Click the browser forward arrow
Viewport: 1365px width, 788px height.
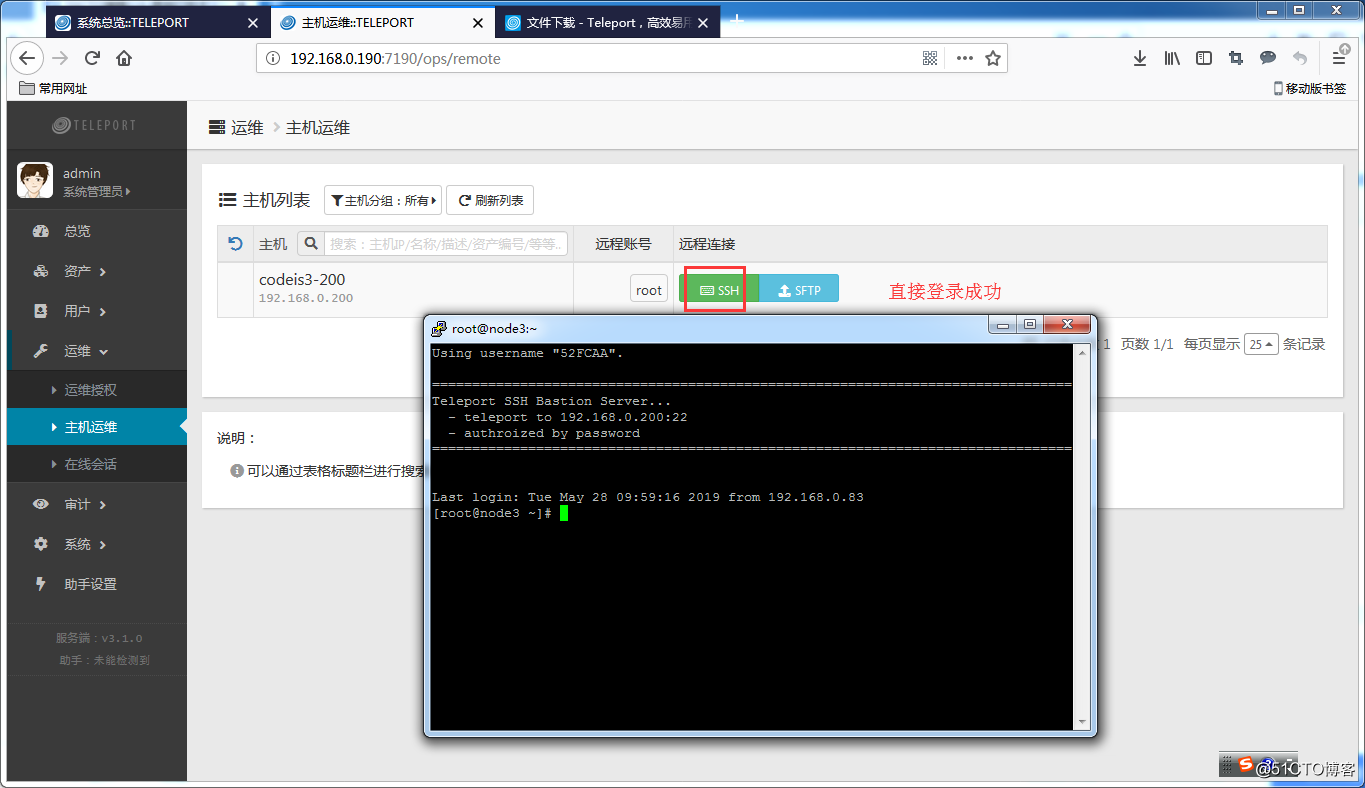click(60, 58)
